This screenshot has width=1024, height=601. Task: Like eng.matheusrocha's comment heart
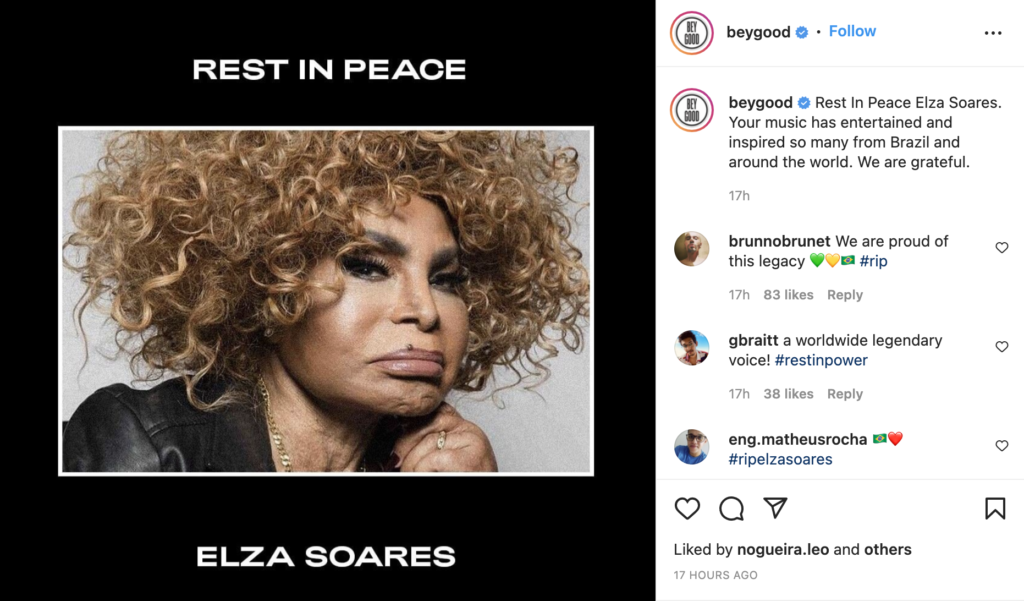(x=1002, y=446)
